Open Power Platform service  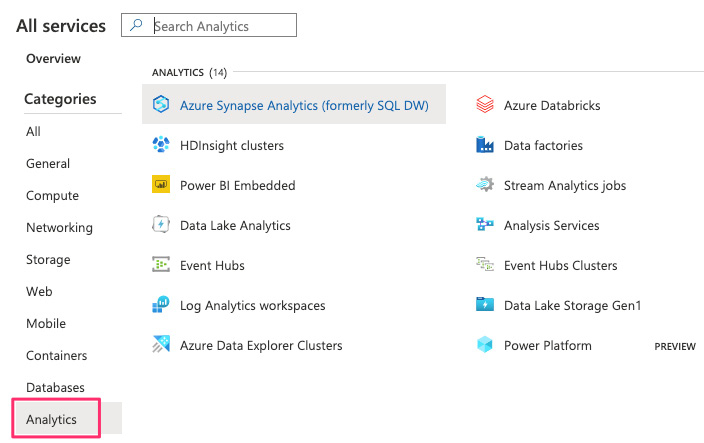548,346
